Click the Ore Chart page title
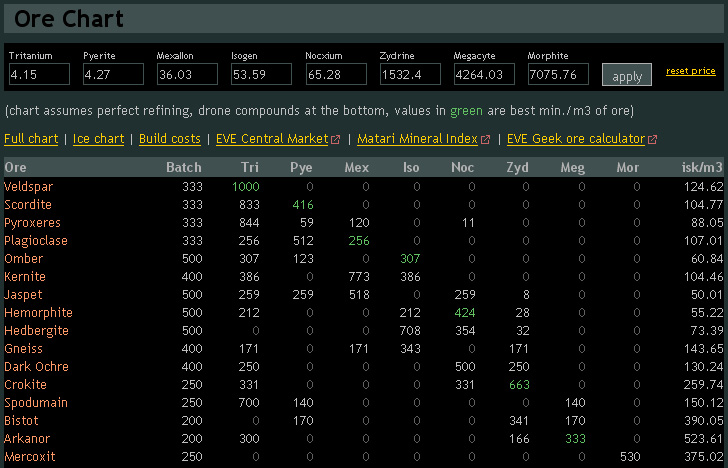The height and width of the screenshot is (468, 728). coord(69,19)
